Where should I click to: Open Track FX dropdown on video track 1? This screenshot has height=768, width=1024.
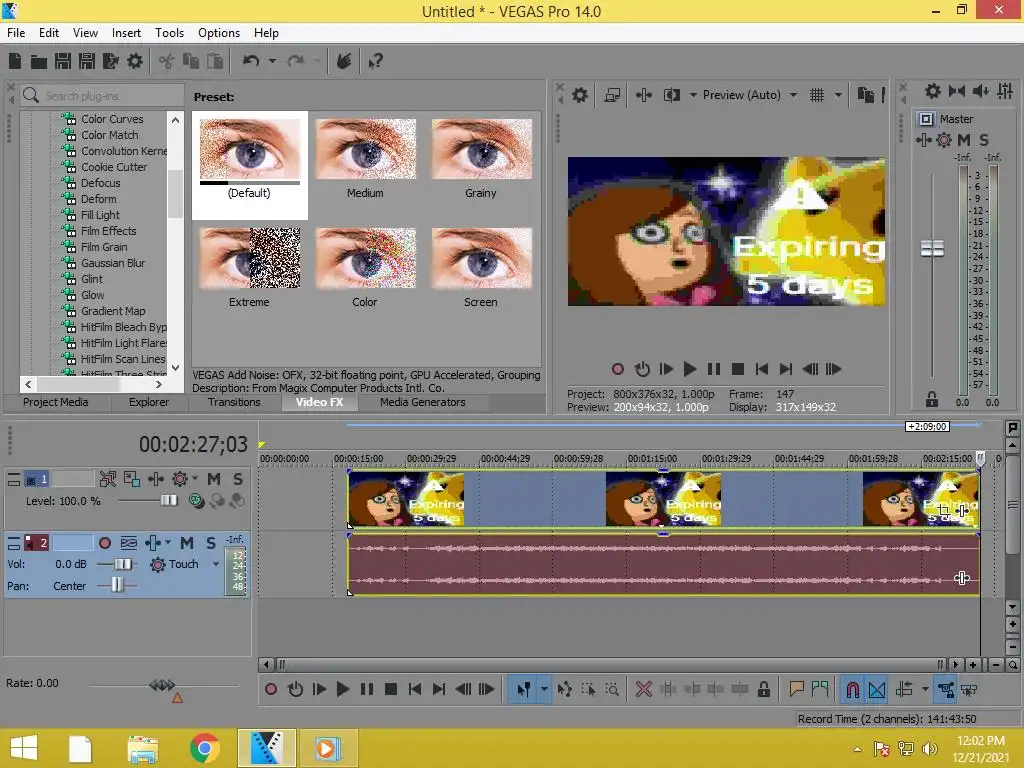coord(195,479)
